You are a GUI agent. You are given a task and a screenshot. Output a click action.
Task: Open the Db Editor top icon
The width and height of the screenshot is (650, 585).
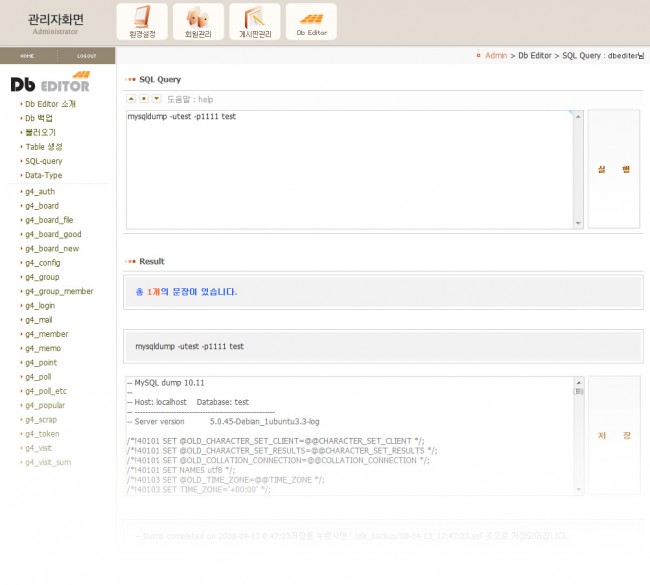click(x=311, y=21)
